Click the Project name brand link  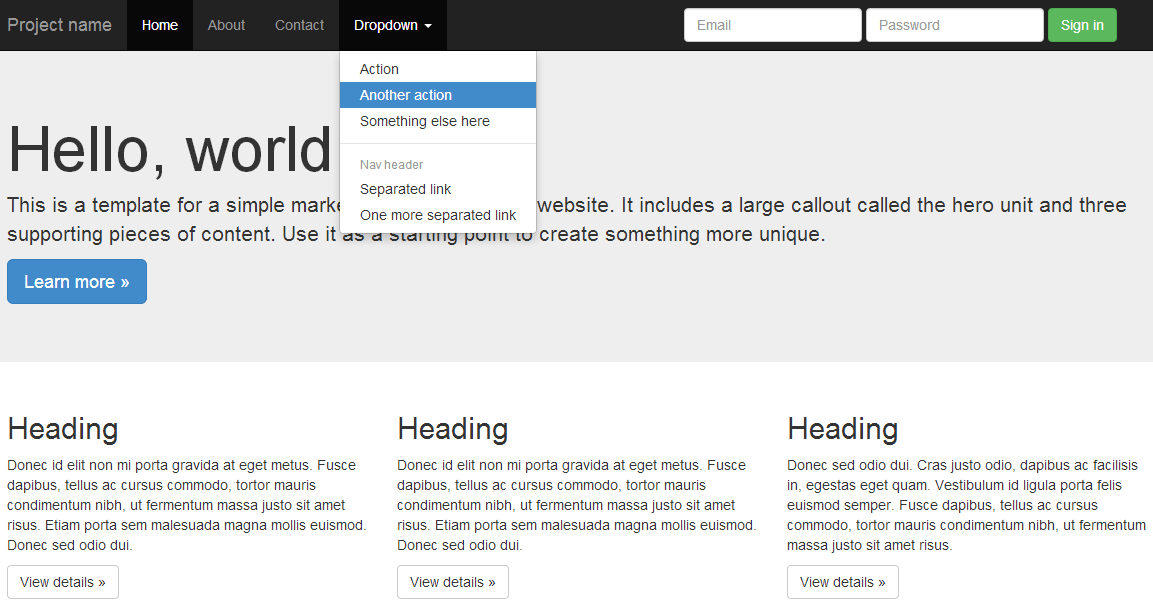[x=60, y=25]
